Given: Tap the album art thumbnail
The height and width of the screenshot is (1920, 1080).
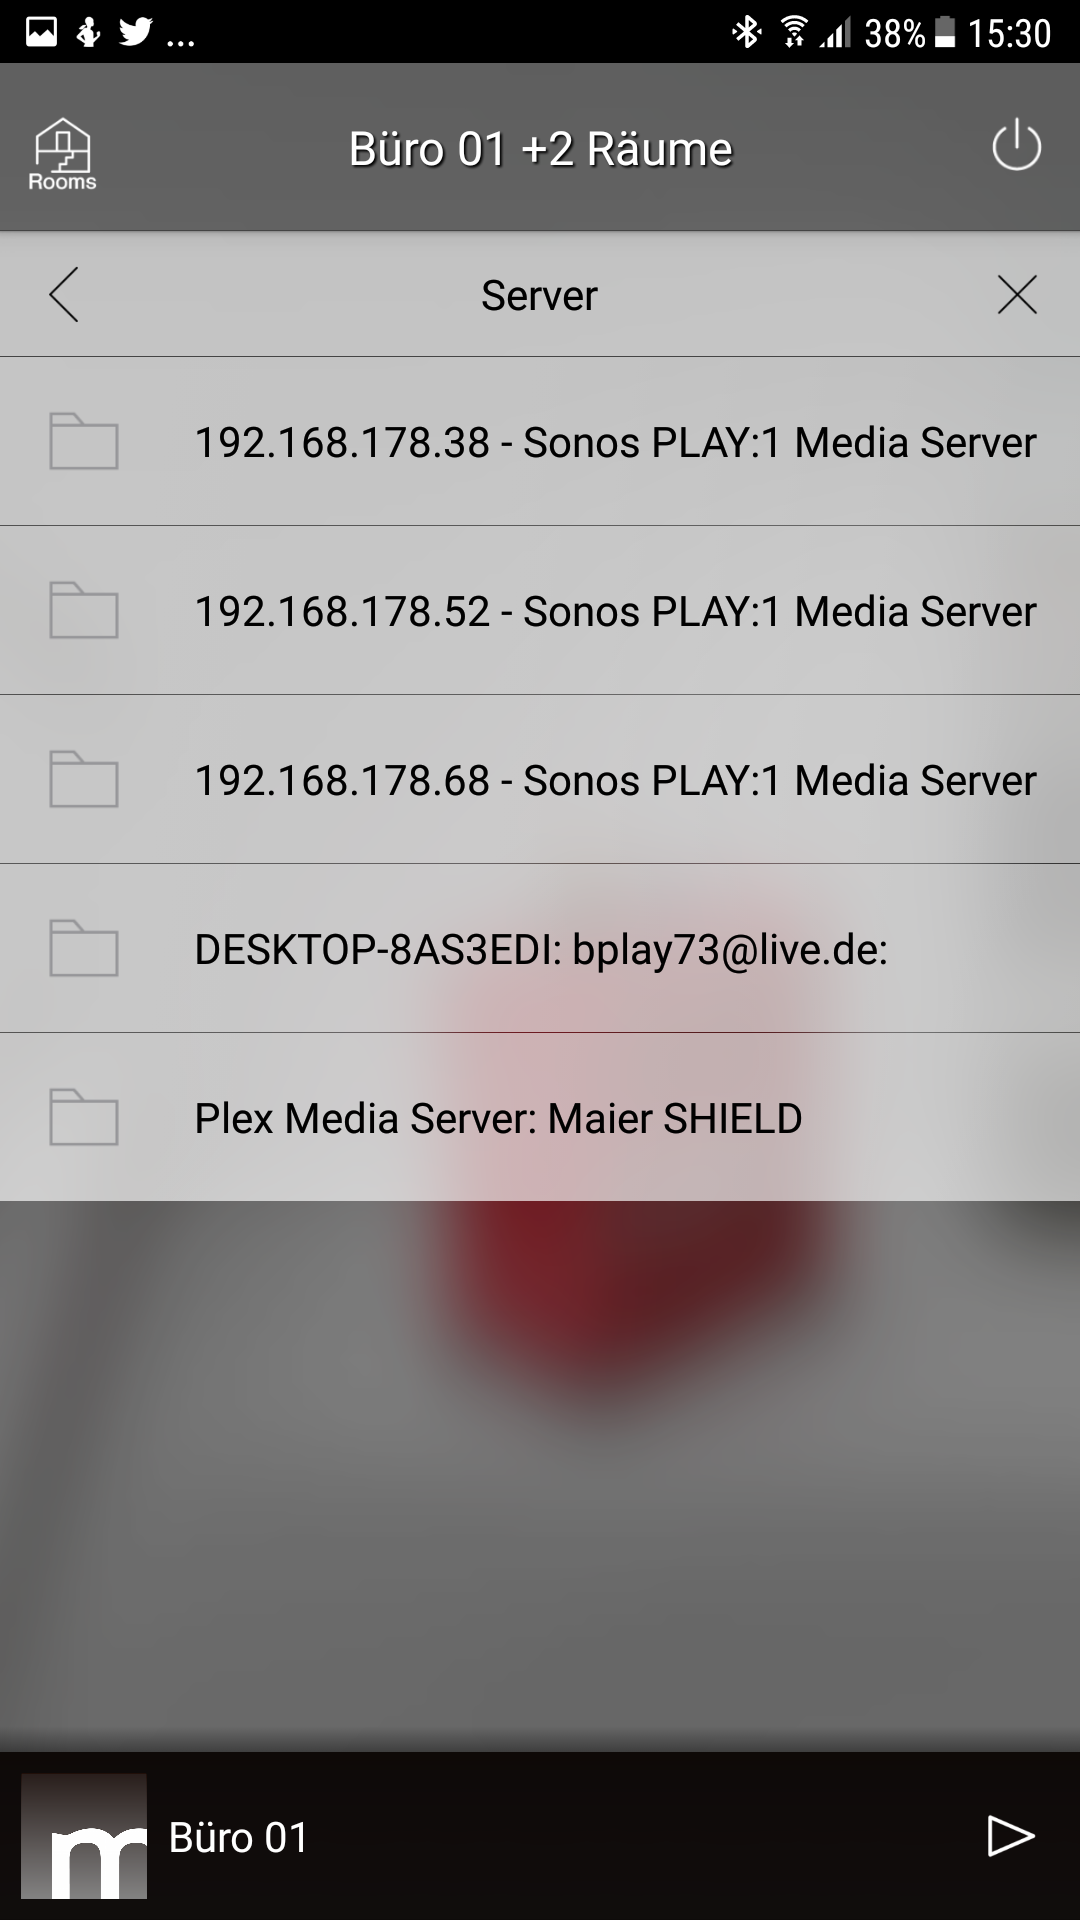Looking at the screenshot, I should (84, 1836).
